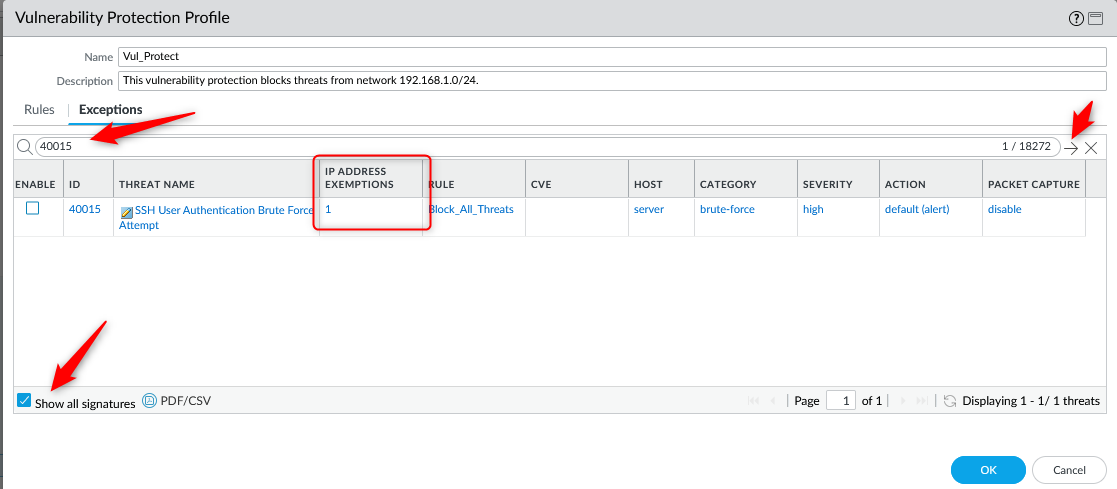Click the edit pencil icon beside SSH threat
Viewport: 1117px width, 489px height.
(127, 212)
